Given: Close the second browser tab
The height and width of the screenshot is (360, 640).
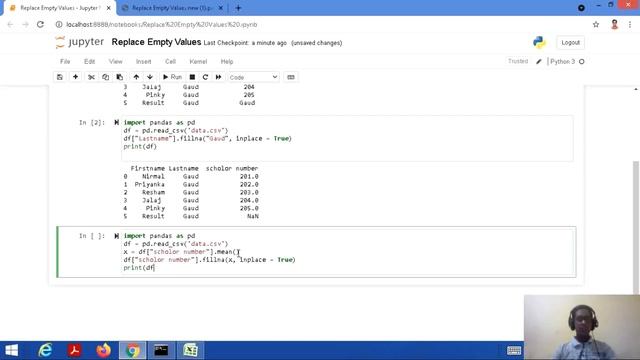Looking at the screenshot, I should tap(220, 8).
